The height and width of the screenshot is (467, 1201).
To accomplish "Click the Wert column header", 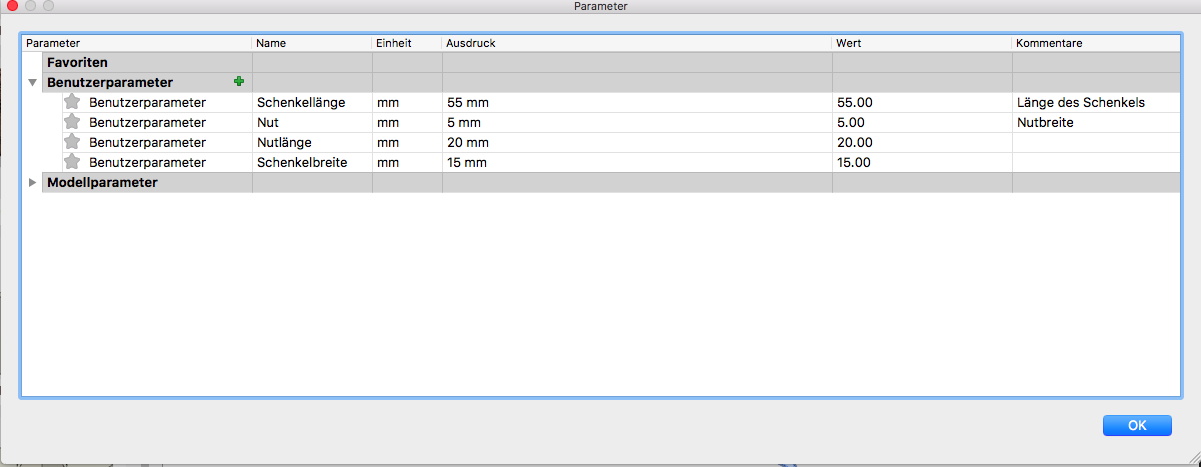I will (922, 44).
